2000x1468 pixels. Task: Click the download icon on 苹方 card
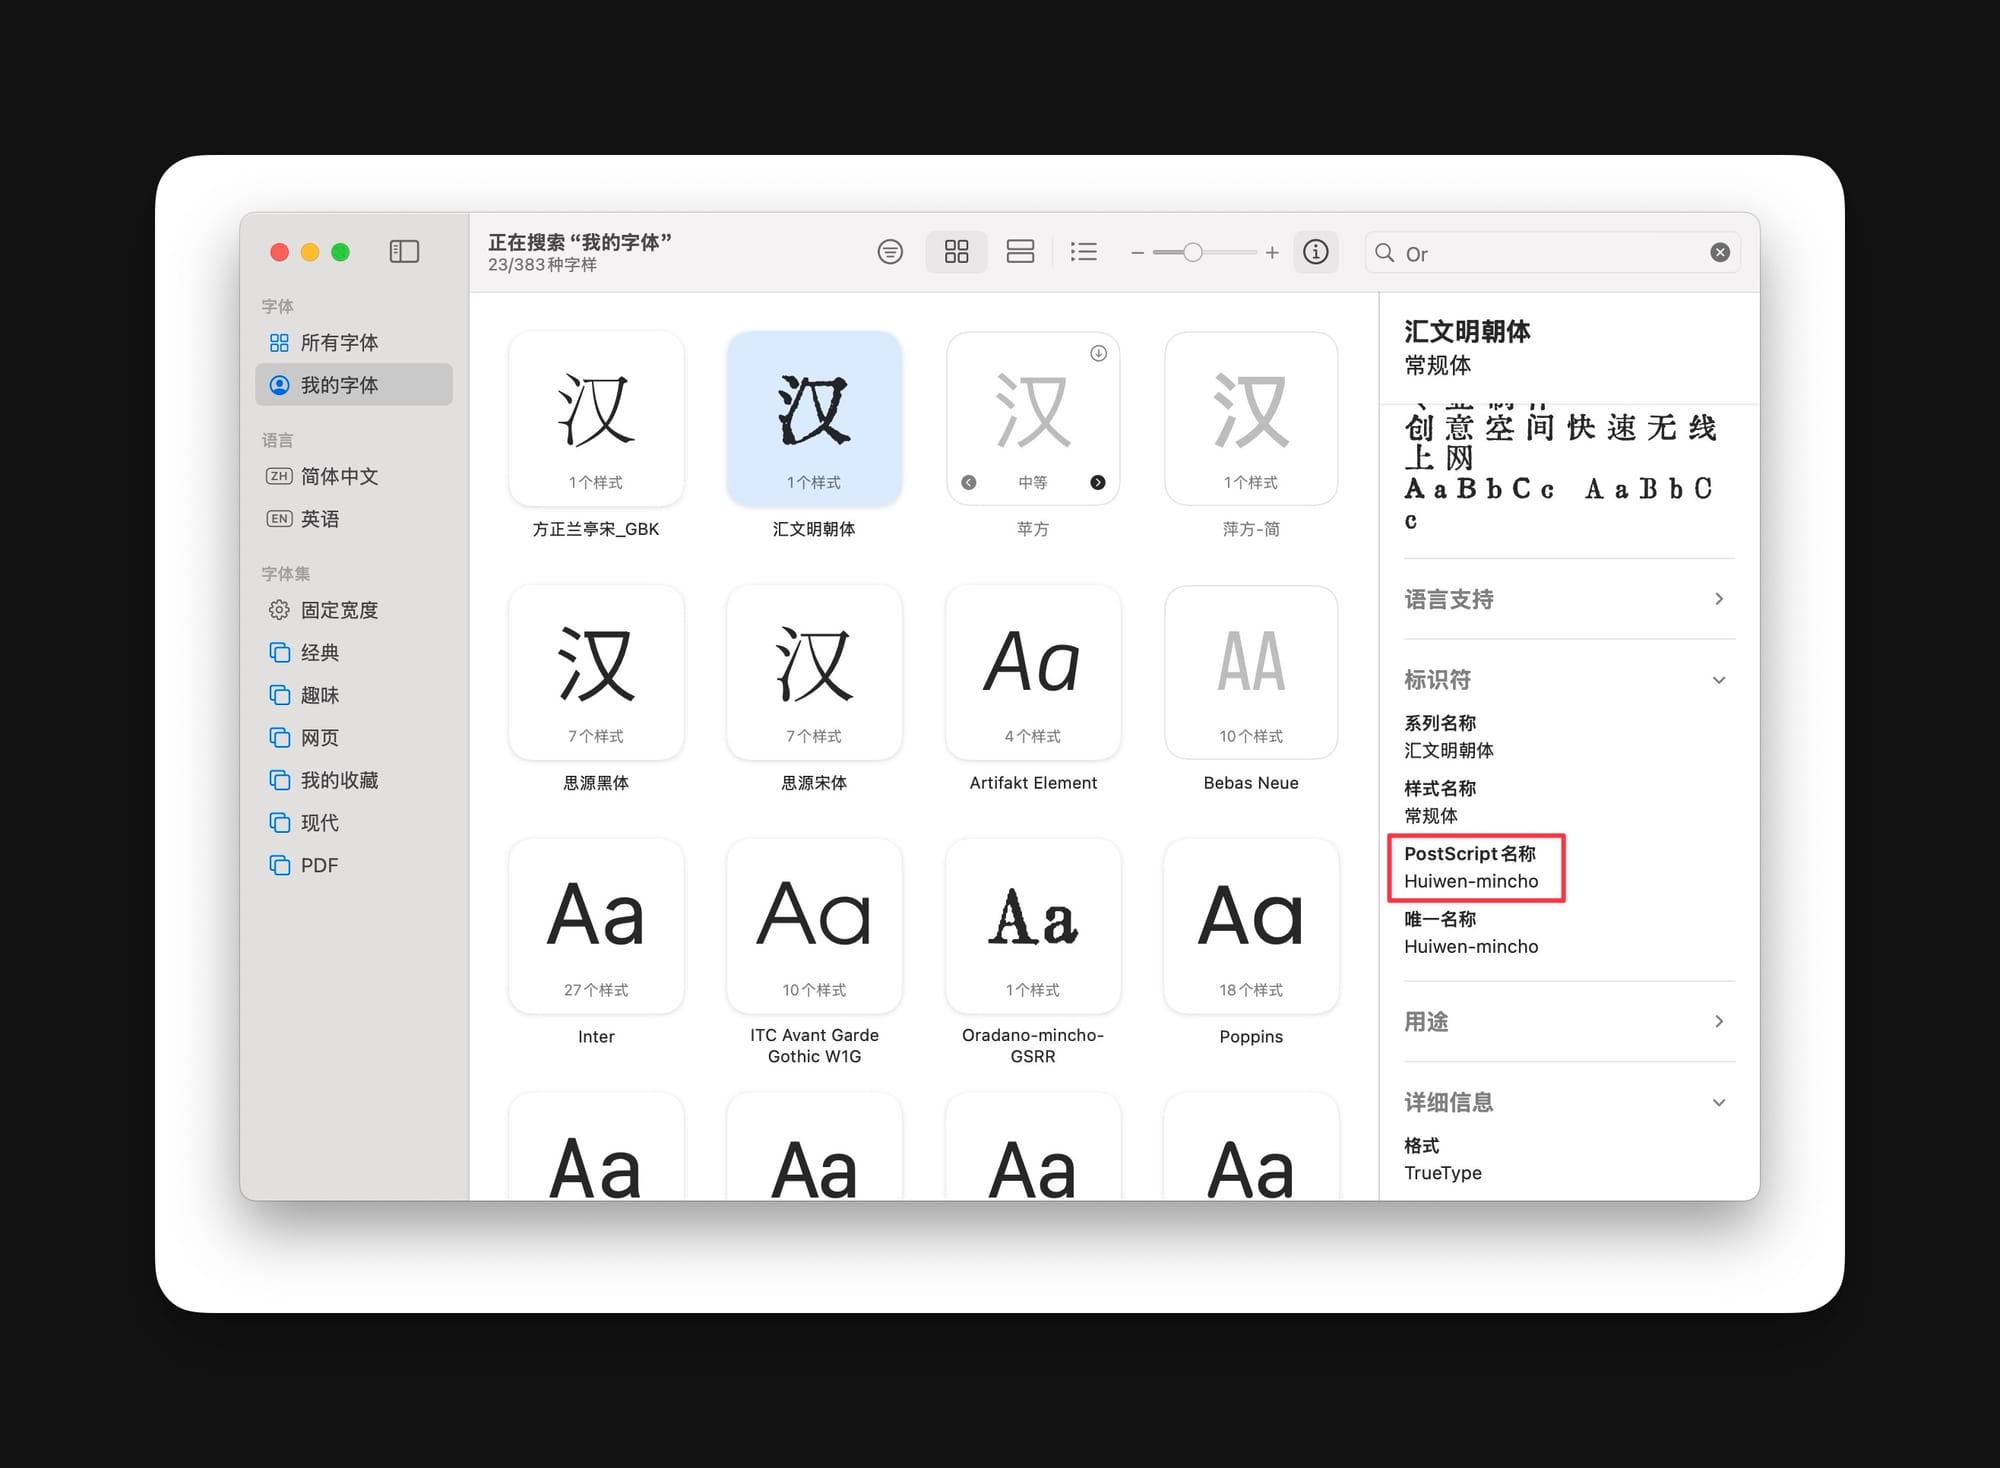coord(1098,353)
